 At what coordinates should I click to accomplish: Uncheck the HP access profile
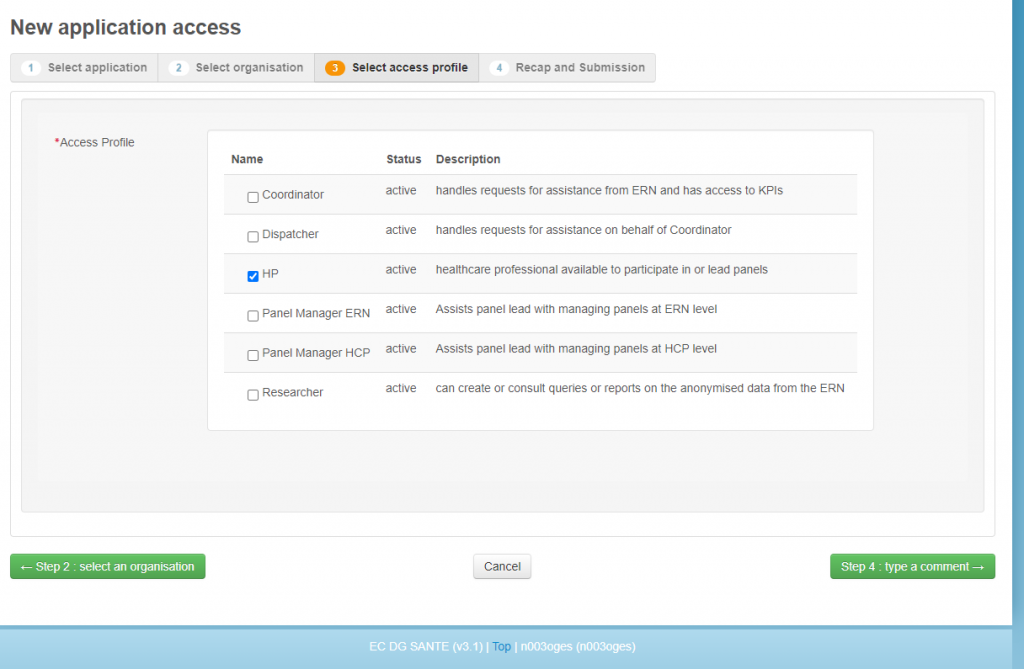(253, 276)
